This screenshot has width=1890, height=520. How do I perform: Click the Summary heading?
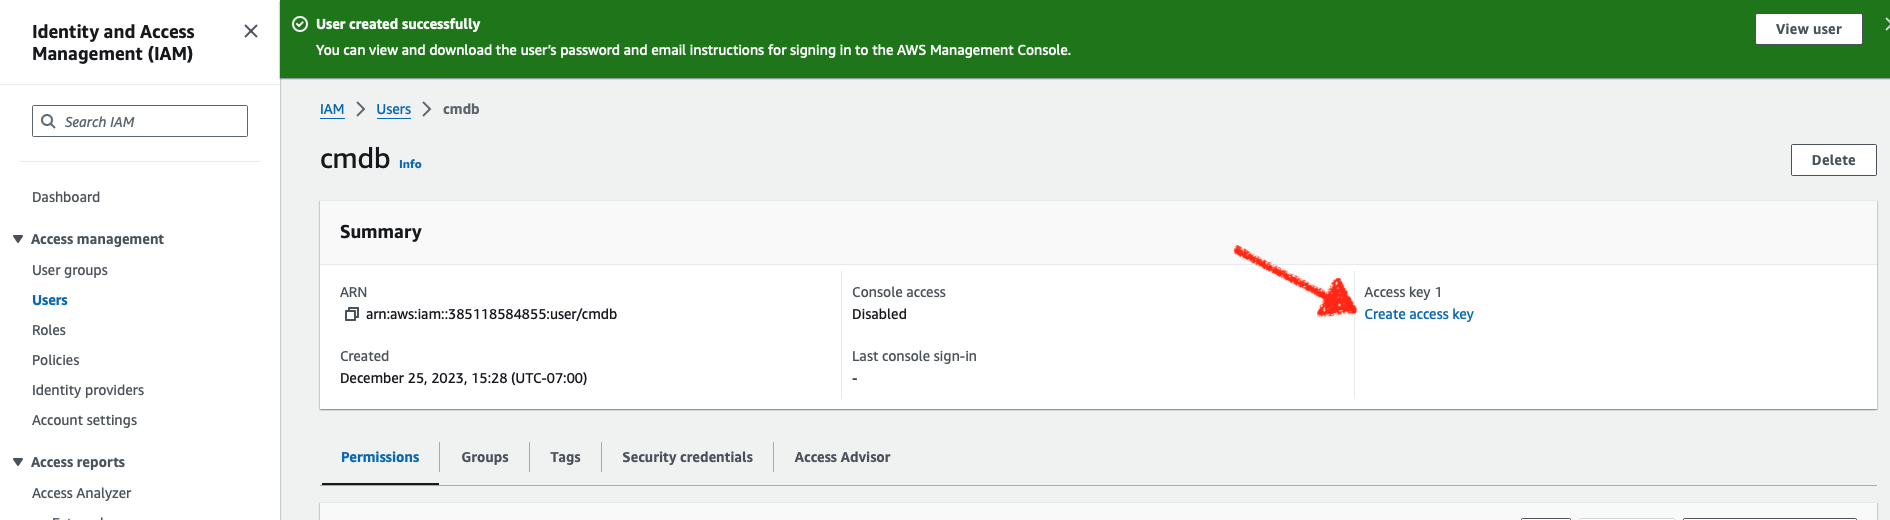coord(381,232)
